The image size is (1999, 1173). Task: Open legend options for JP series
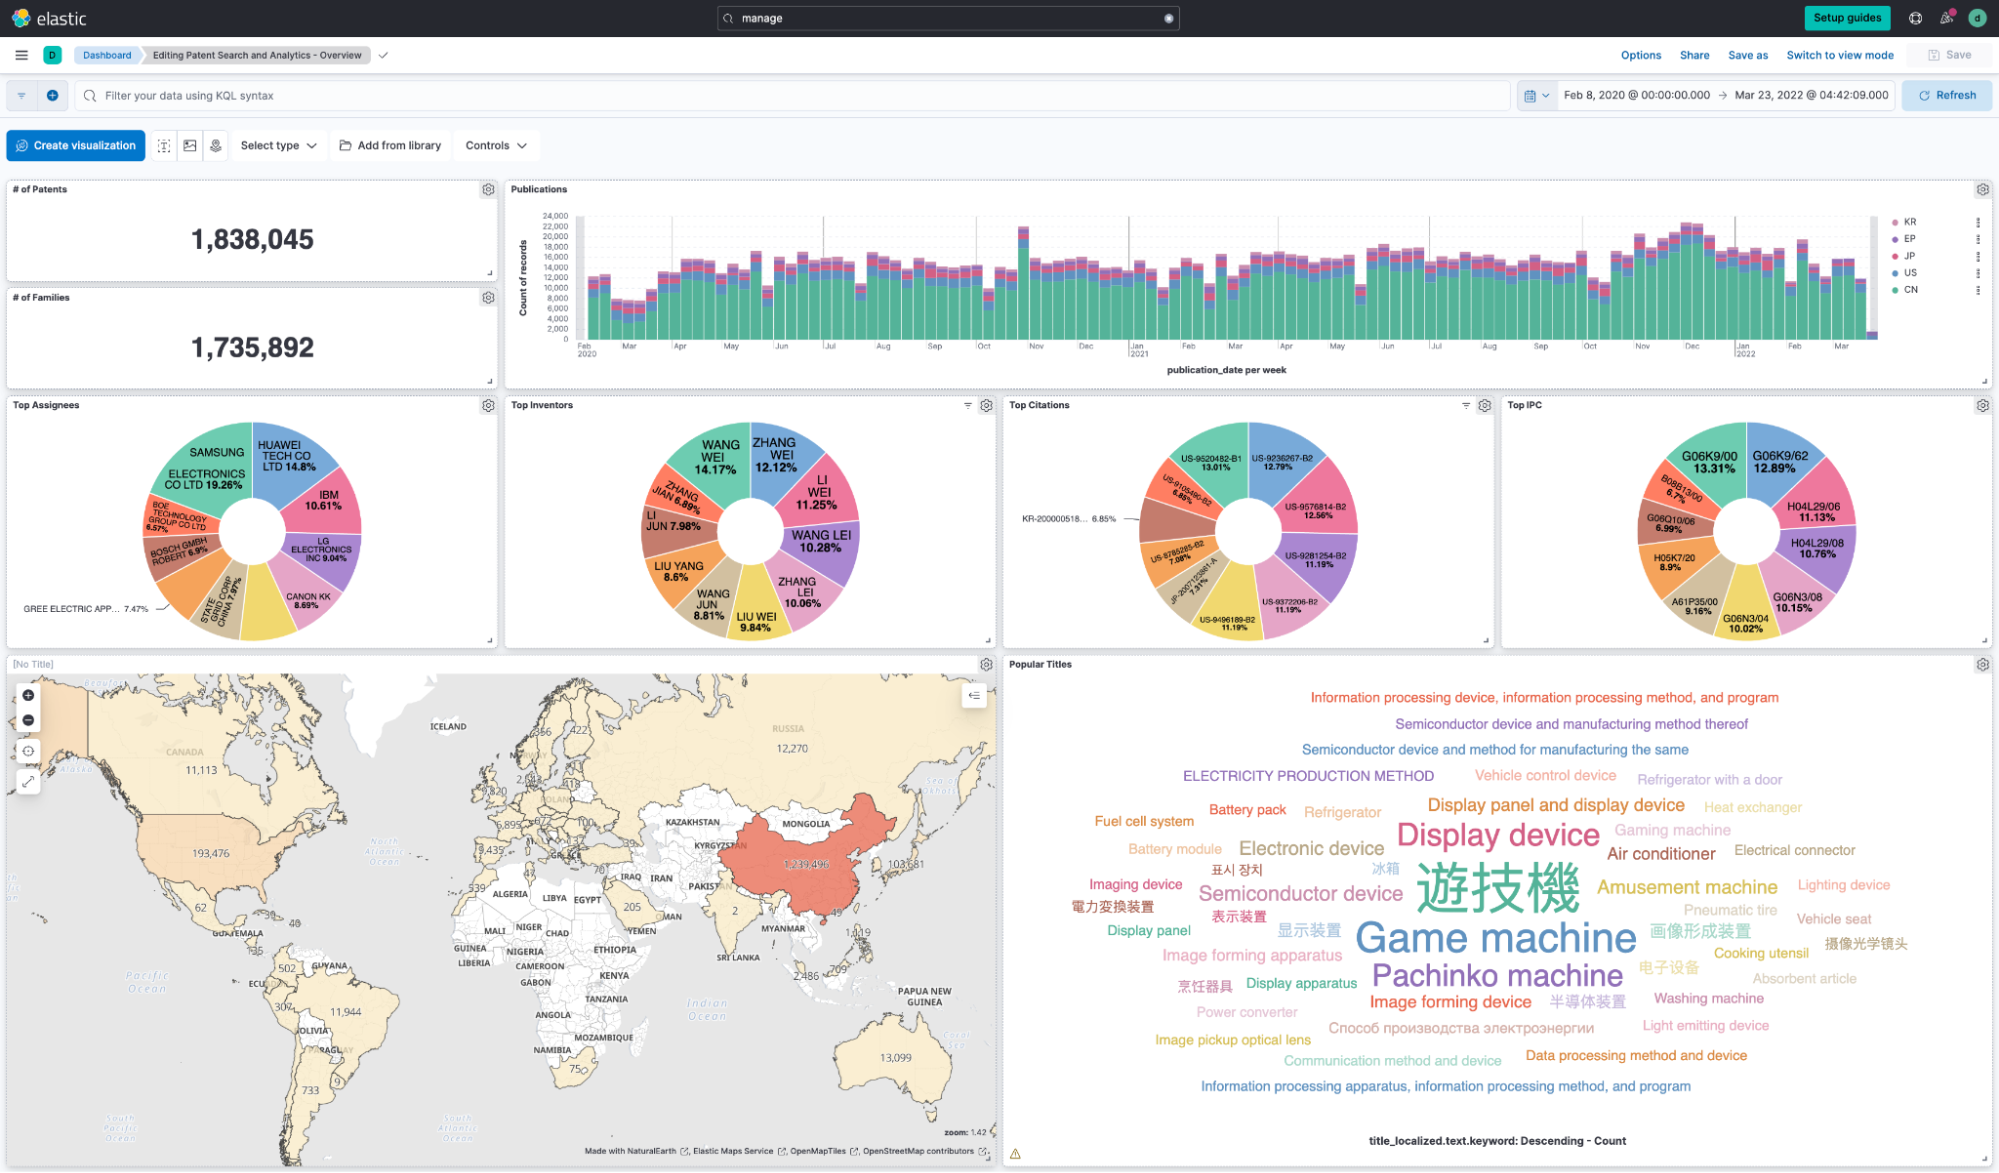(1977, 256)
